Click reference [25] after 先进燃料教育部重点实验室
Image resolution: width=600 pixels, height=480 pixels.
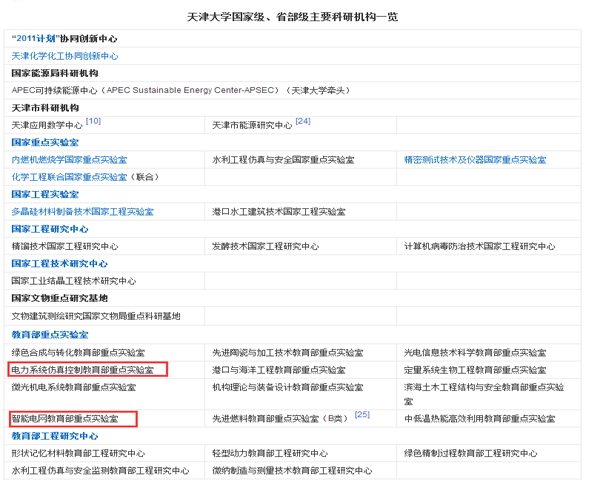pyautogui.click(x=362, y=415)
